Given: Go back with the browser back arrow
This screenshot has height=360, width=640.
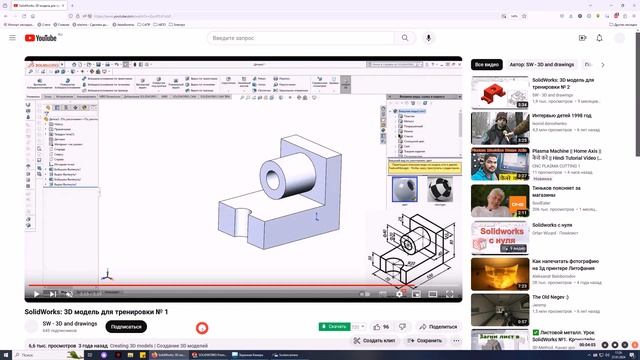Looking at the screenshot, I should (6, 16).
